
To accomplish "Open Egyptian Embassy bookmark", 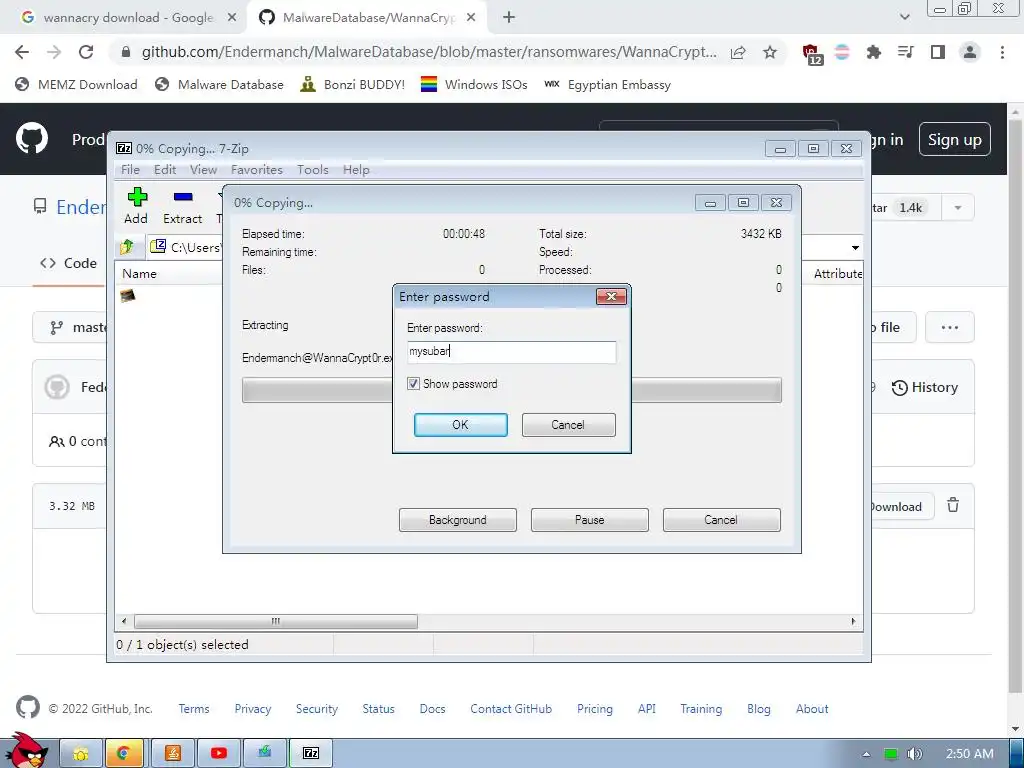I will 607,84.
